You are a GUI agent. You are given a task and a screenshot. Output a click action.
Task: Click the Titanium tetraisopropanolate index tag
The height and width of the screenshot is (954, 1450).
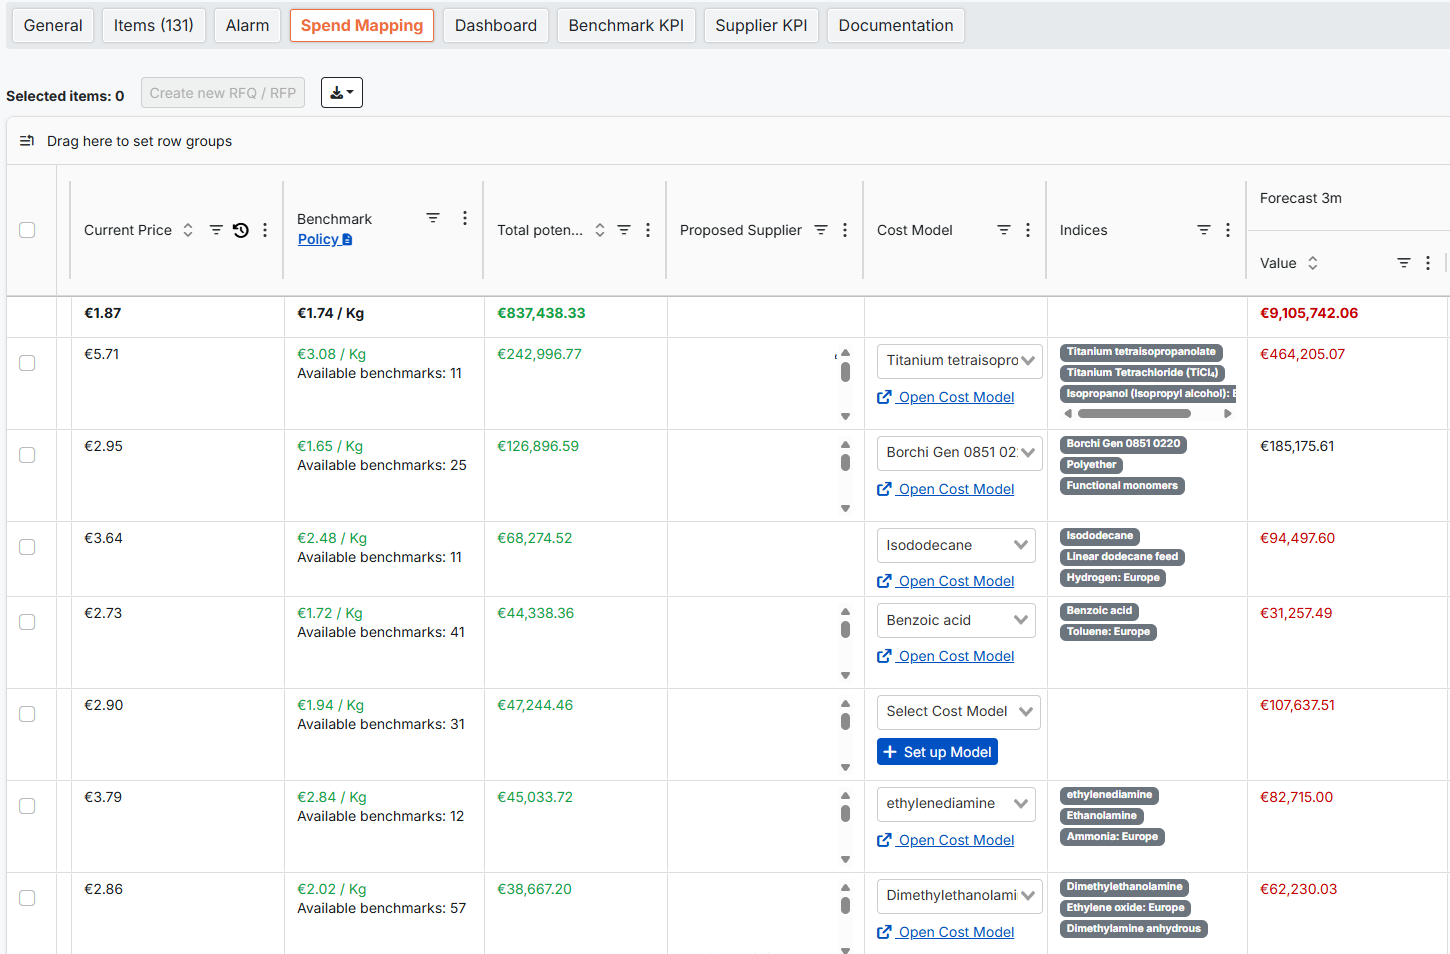1141,352
